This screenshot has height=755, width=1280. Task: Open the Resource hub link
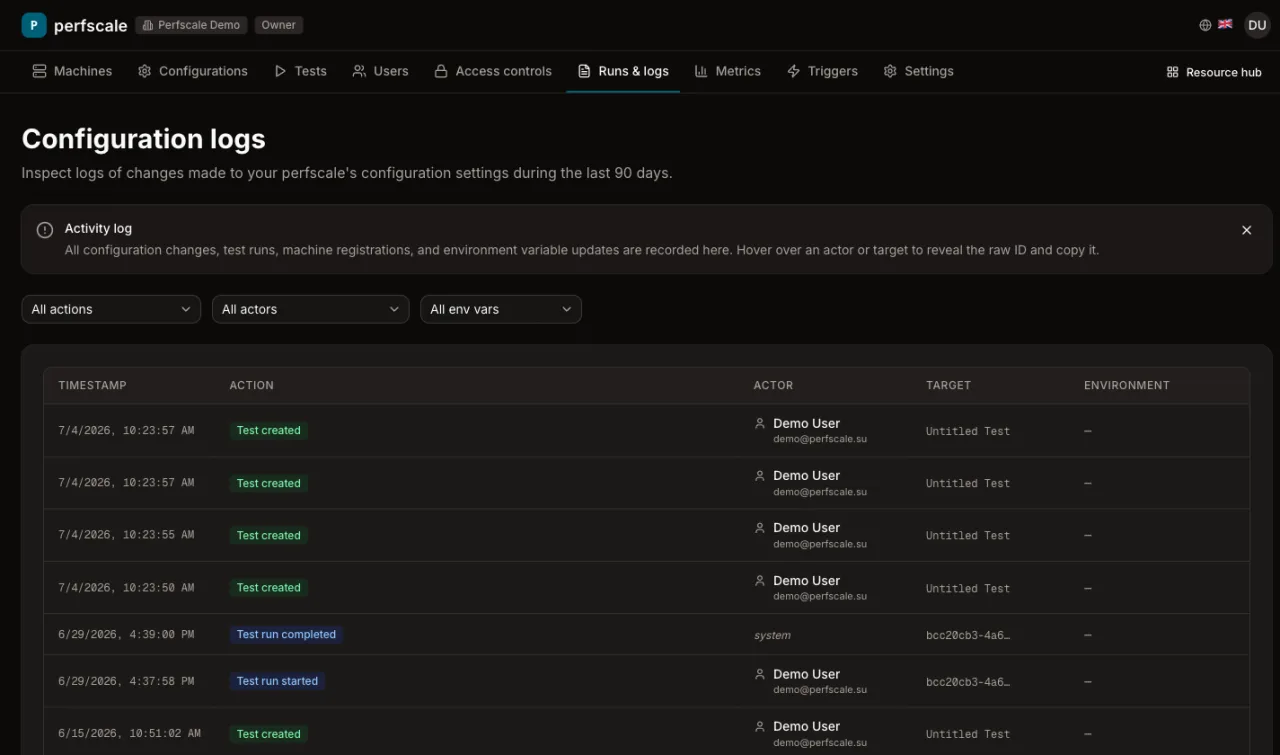coord(1214,72)
